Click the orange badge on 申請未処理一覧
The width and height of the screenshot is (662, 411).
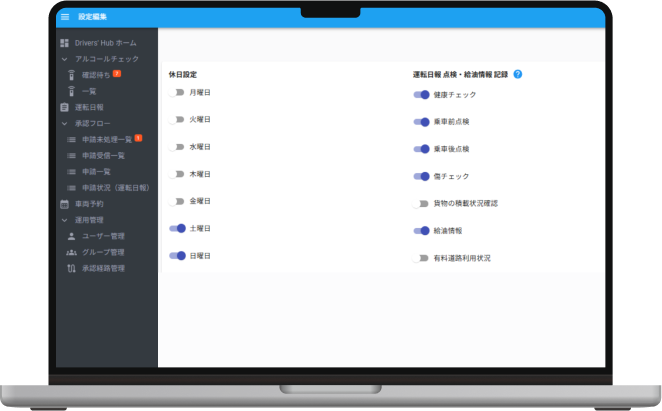tap(138, 138)
